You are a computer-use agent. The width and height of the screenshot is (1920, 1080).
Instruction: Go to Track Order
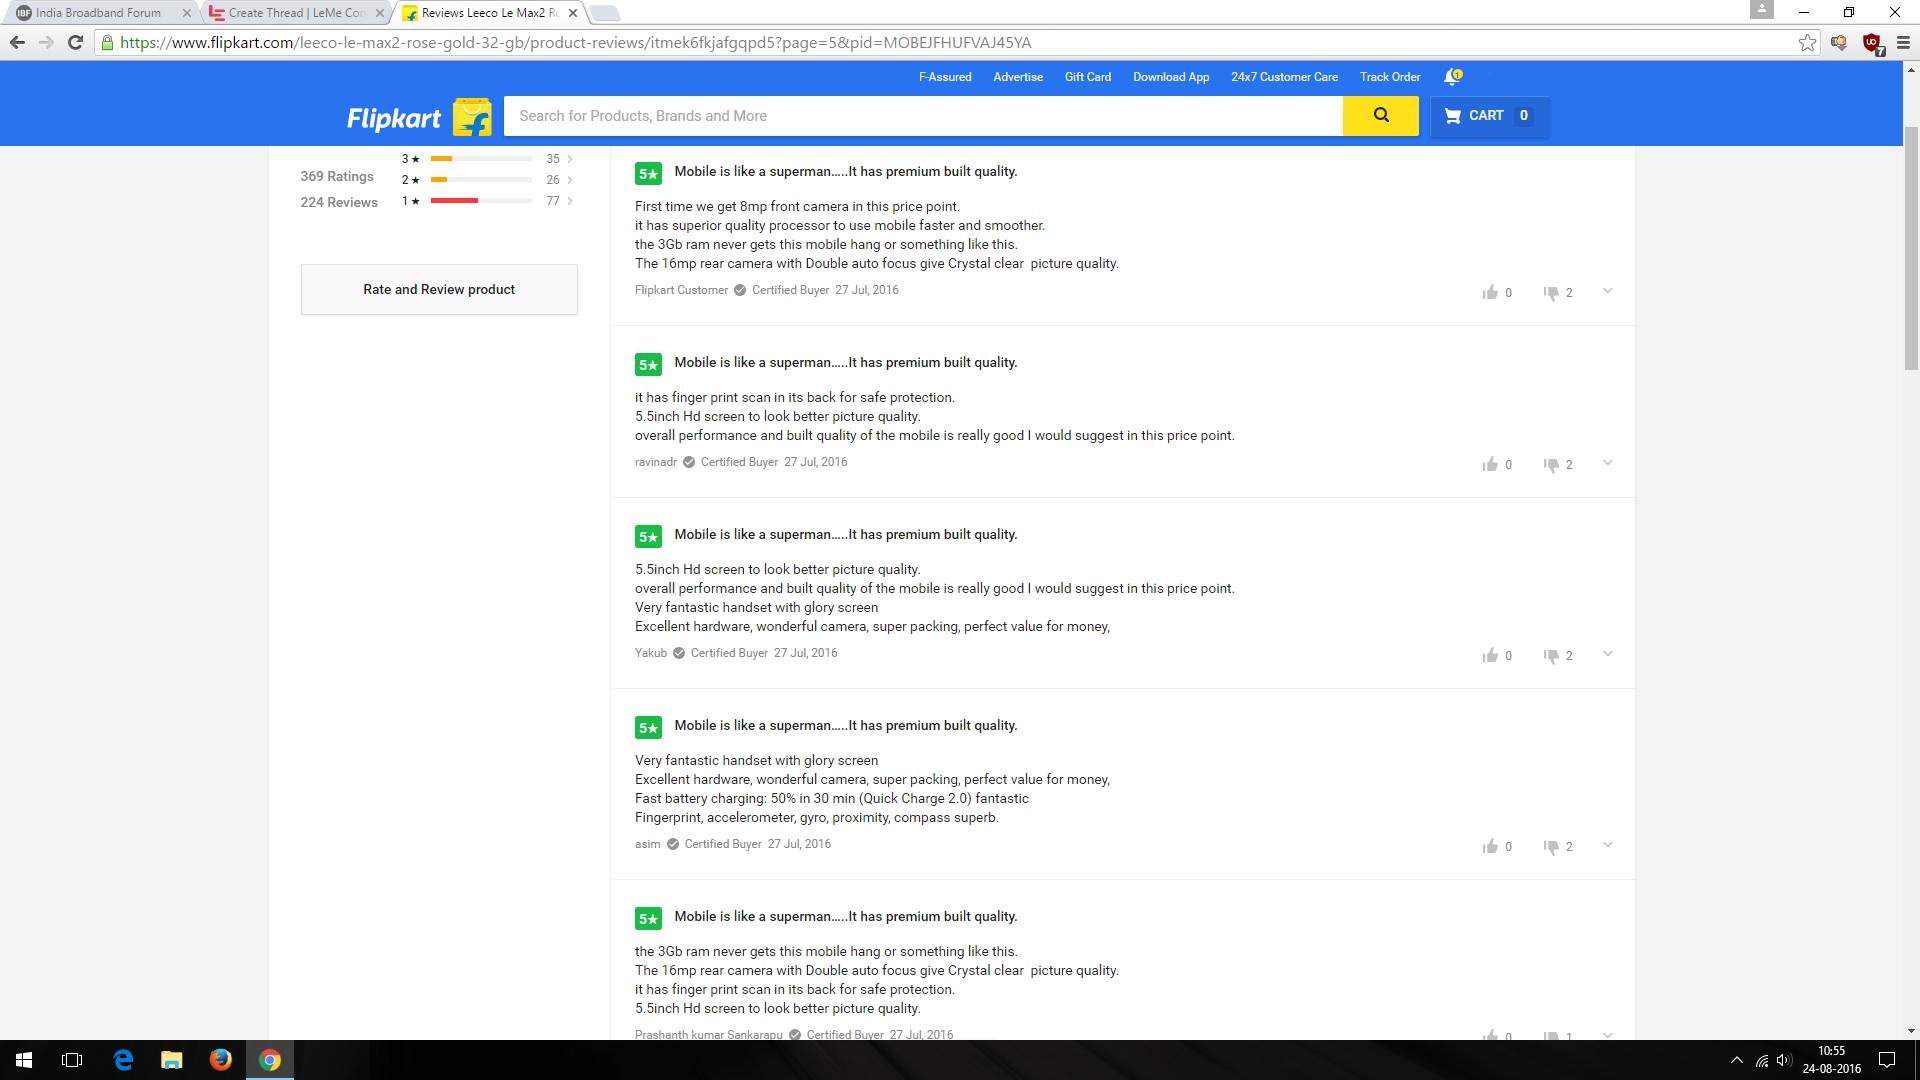point(1390,77)
